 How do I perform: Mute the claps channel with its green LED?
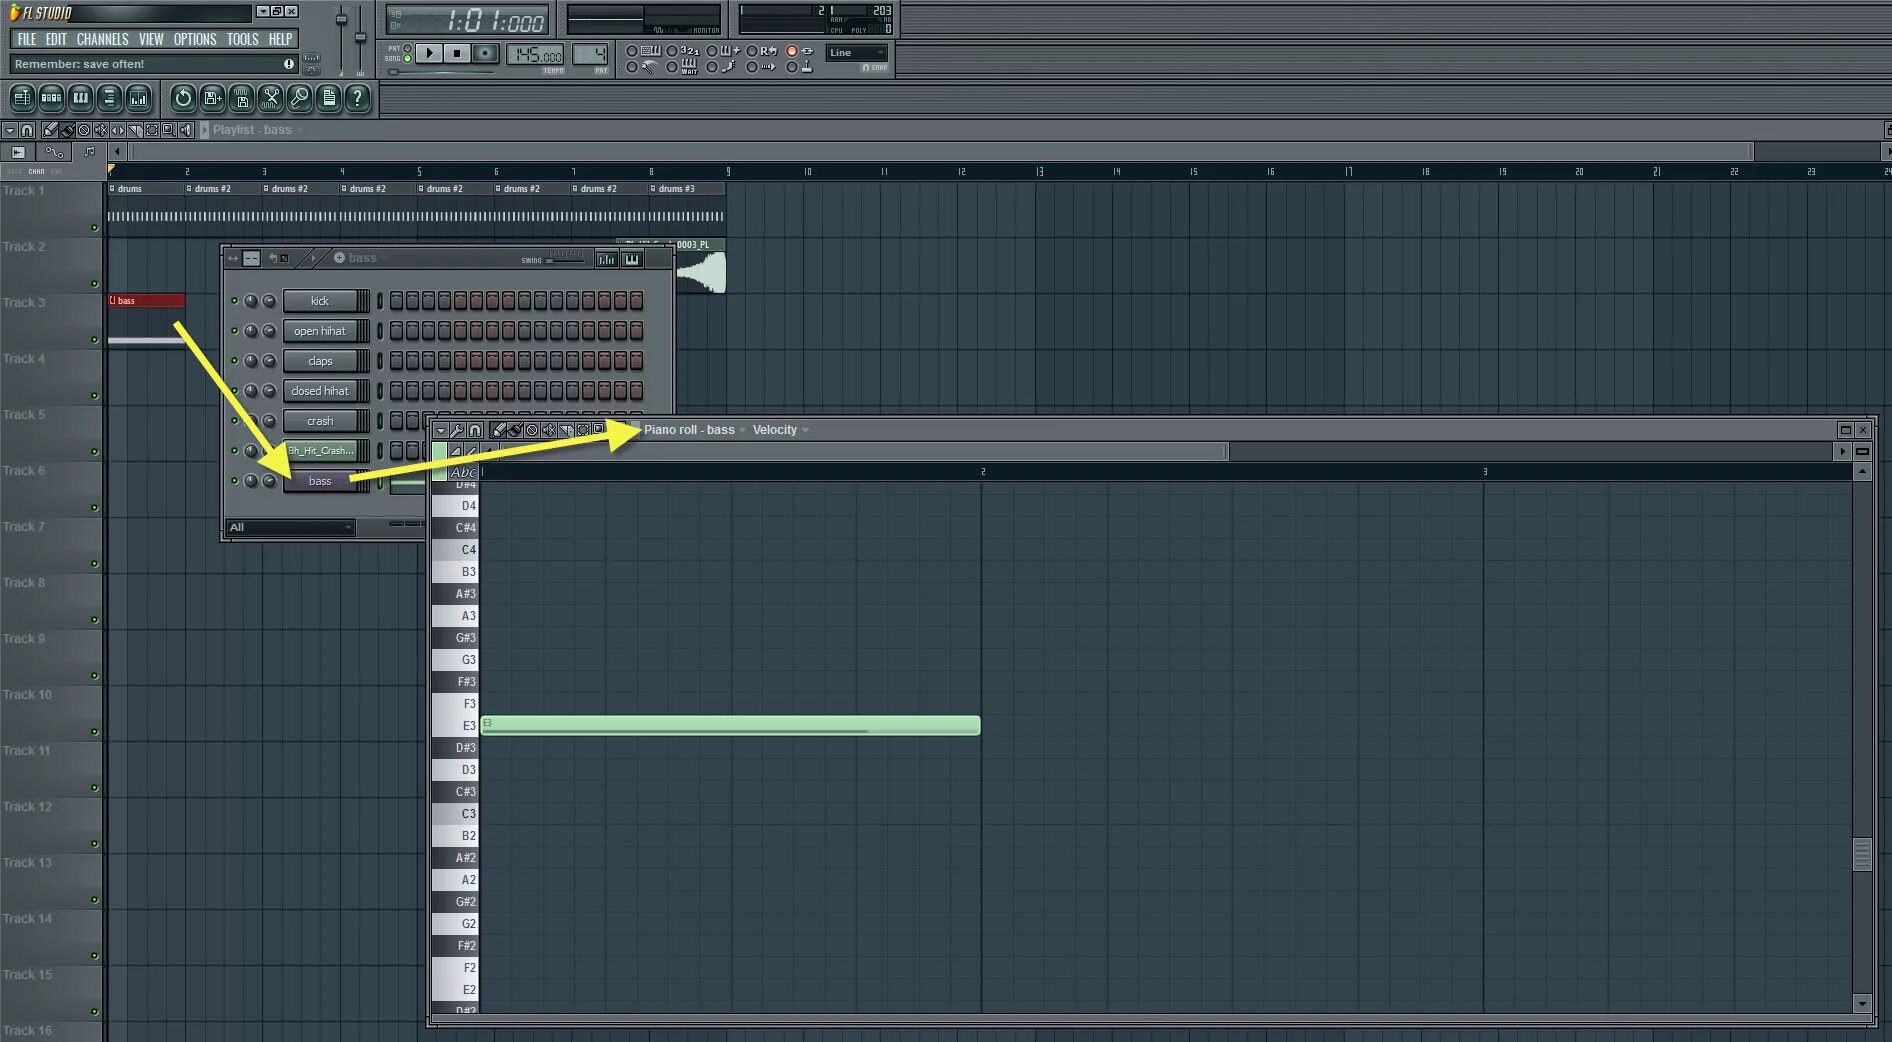click(235, 361)
